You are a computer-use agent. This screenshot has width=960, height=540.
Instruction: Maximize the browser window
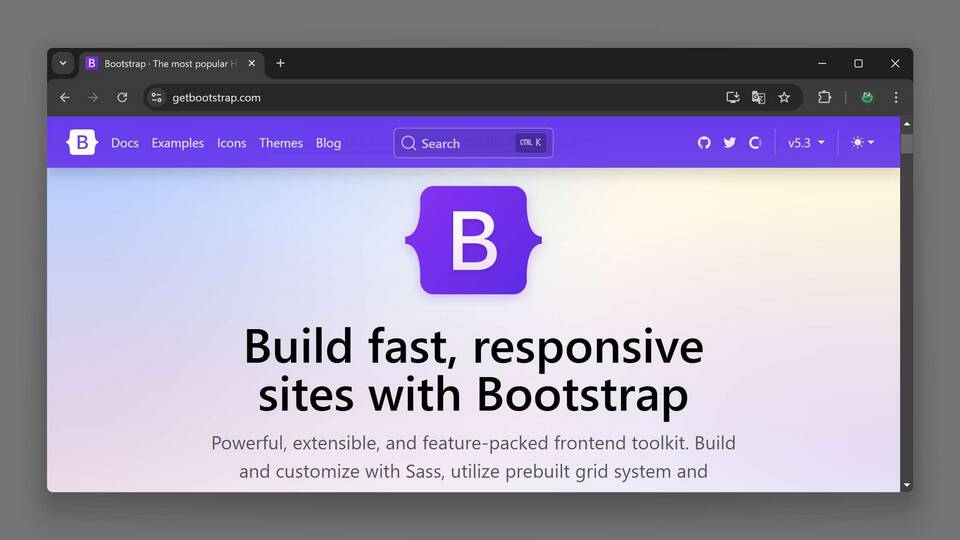[858, 63]
